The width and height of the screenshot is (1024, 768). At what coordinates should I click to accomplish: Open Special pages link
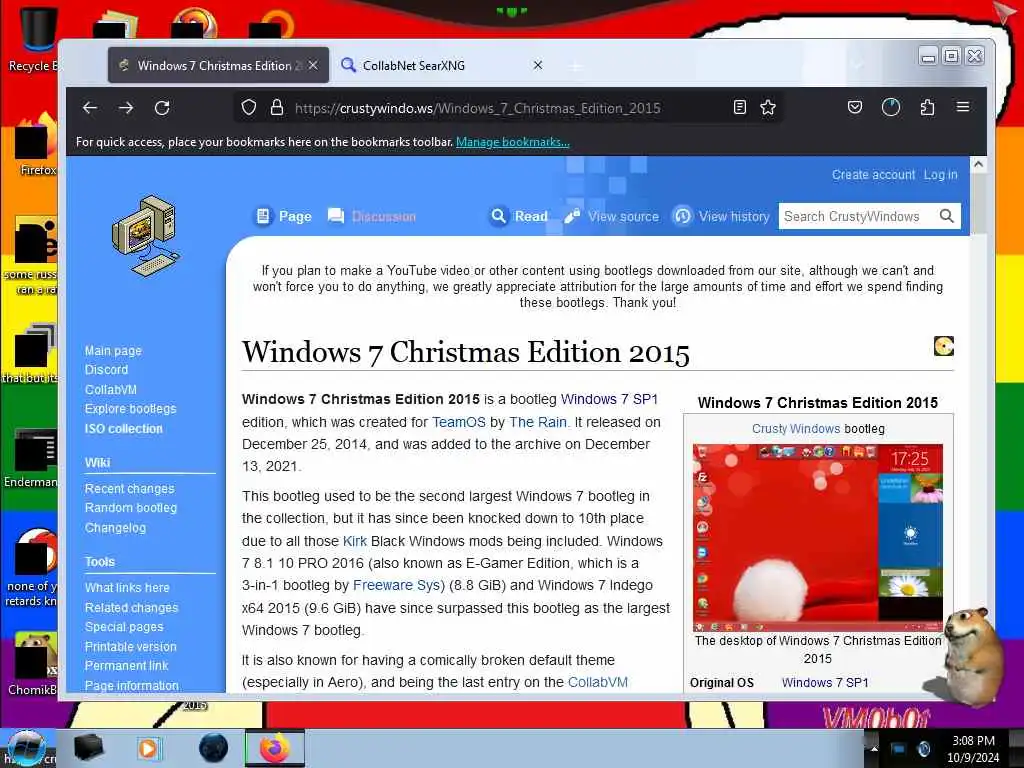124,627
